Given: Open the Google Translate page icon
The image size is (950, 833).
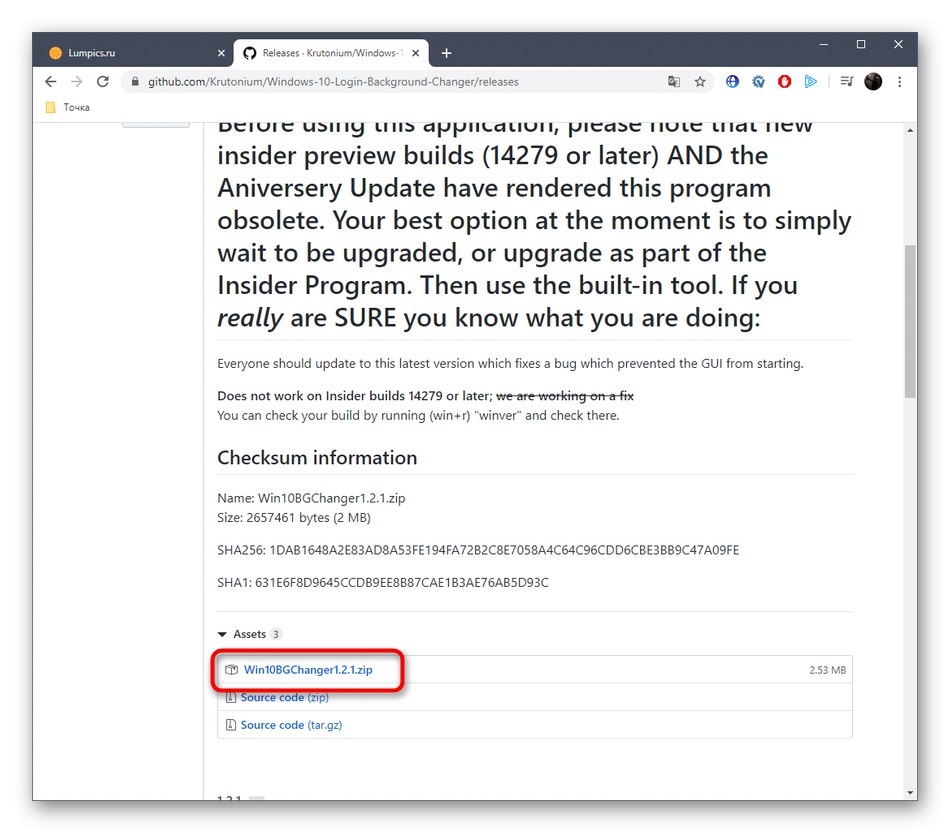Looking at the screenshot, I should (674, 82).
